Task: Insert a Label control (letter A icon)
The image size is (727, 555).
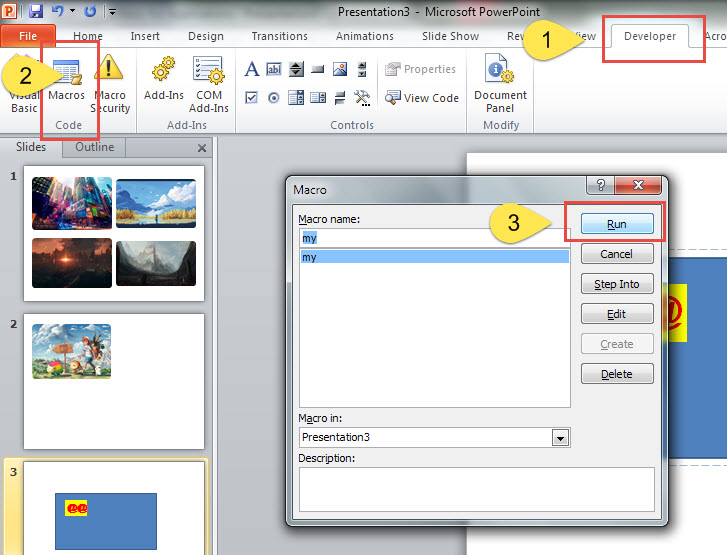Action: pyautogui.click(x=251, y=69)
